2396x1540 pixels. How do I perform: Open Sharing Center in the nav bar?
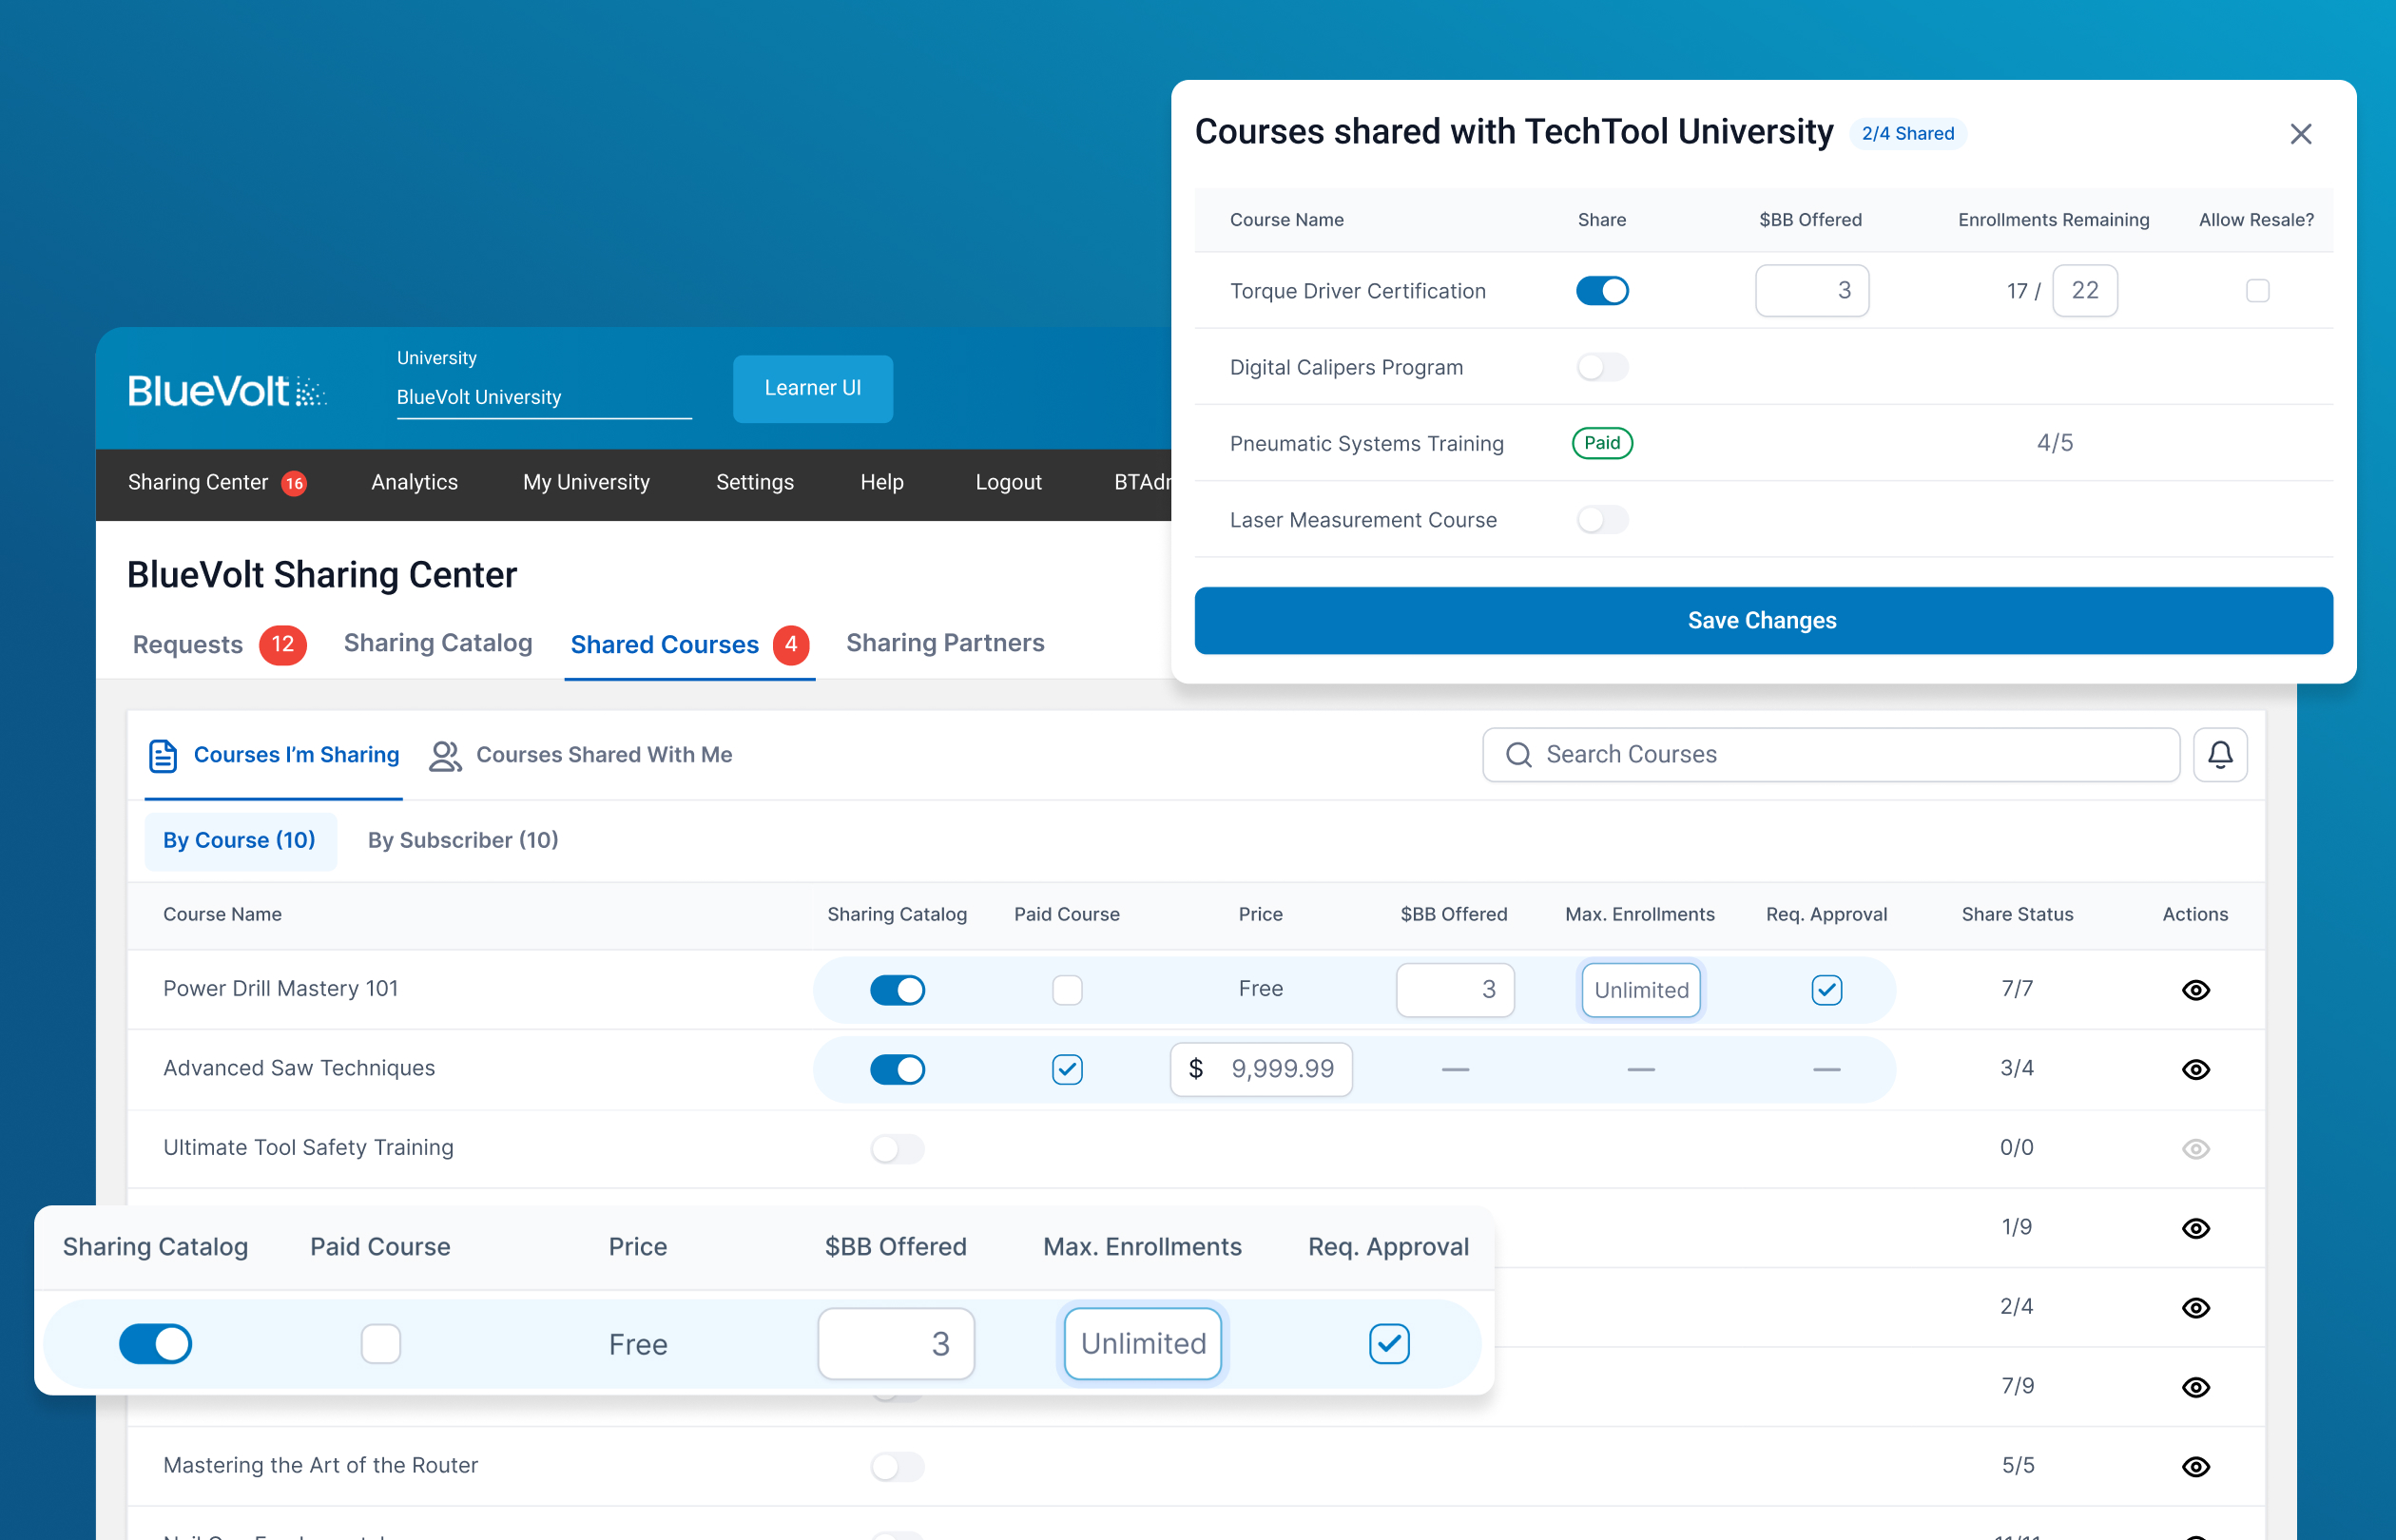(198, 483)
